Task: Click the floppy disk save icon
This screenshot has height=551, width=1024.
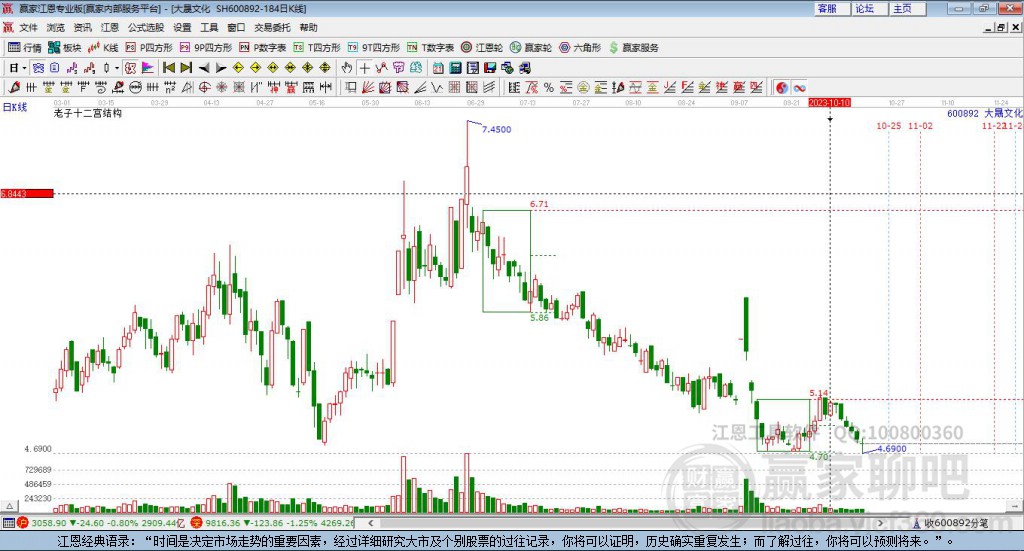Action: [x=490, y=68]
